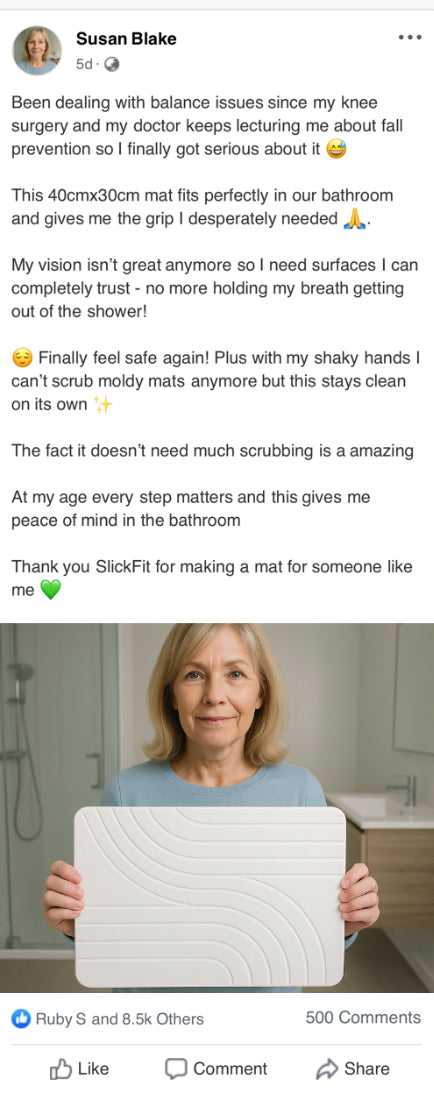The height and width of the screenshot is (1093, 434).
Task: Click the green heart emoji
Action: (51, 590)
